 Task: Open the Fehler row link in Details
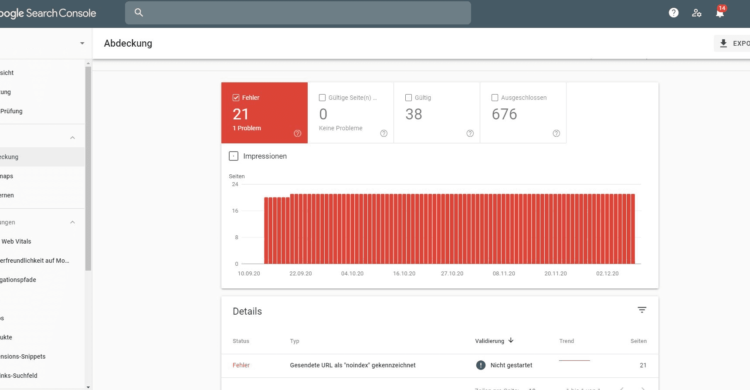241,365
